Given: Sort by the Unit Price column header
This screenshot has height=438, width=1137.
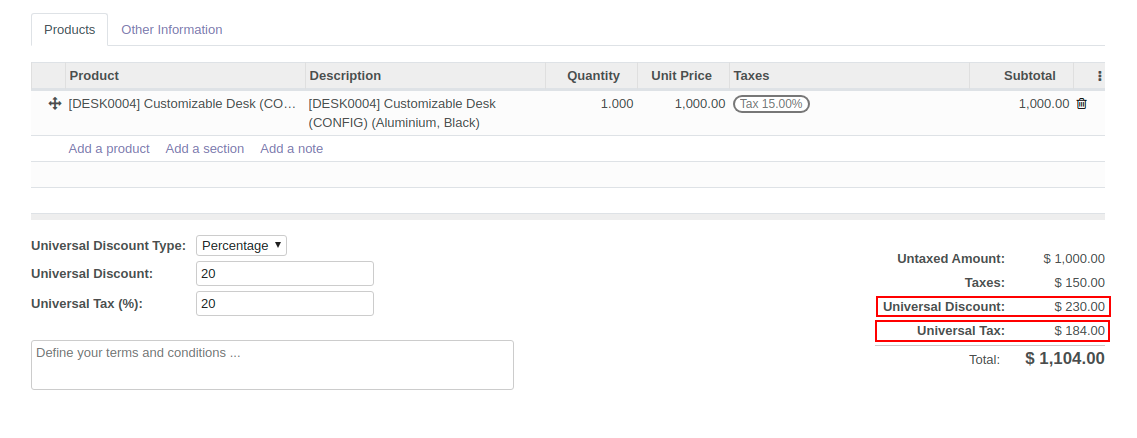Looking at the screenshot, I should 681,76.
